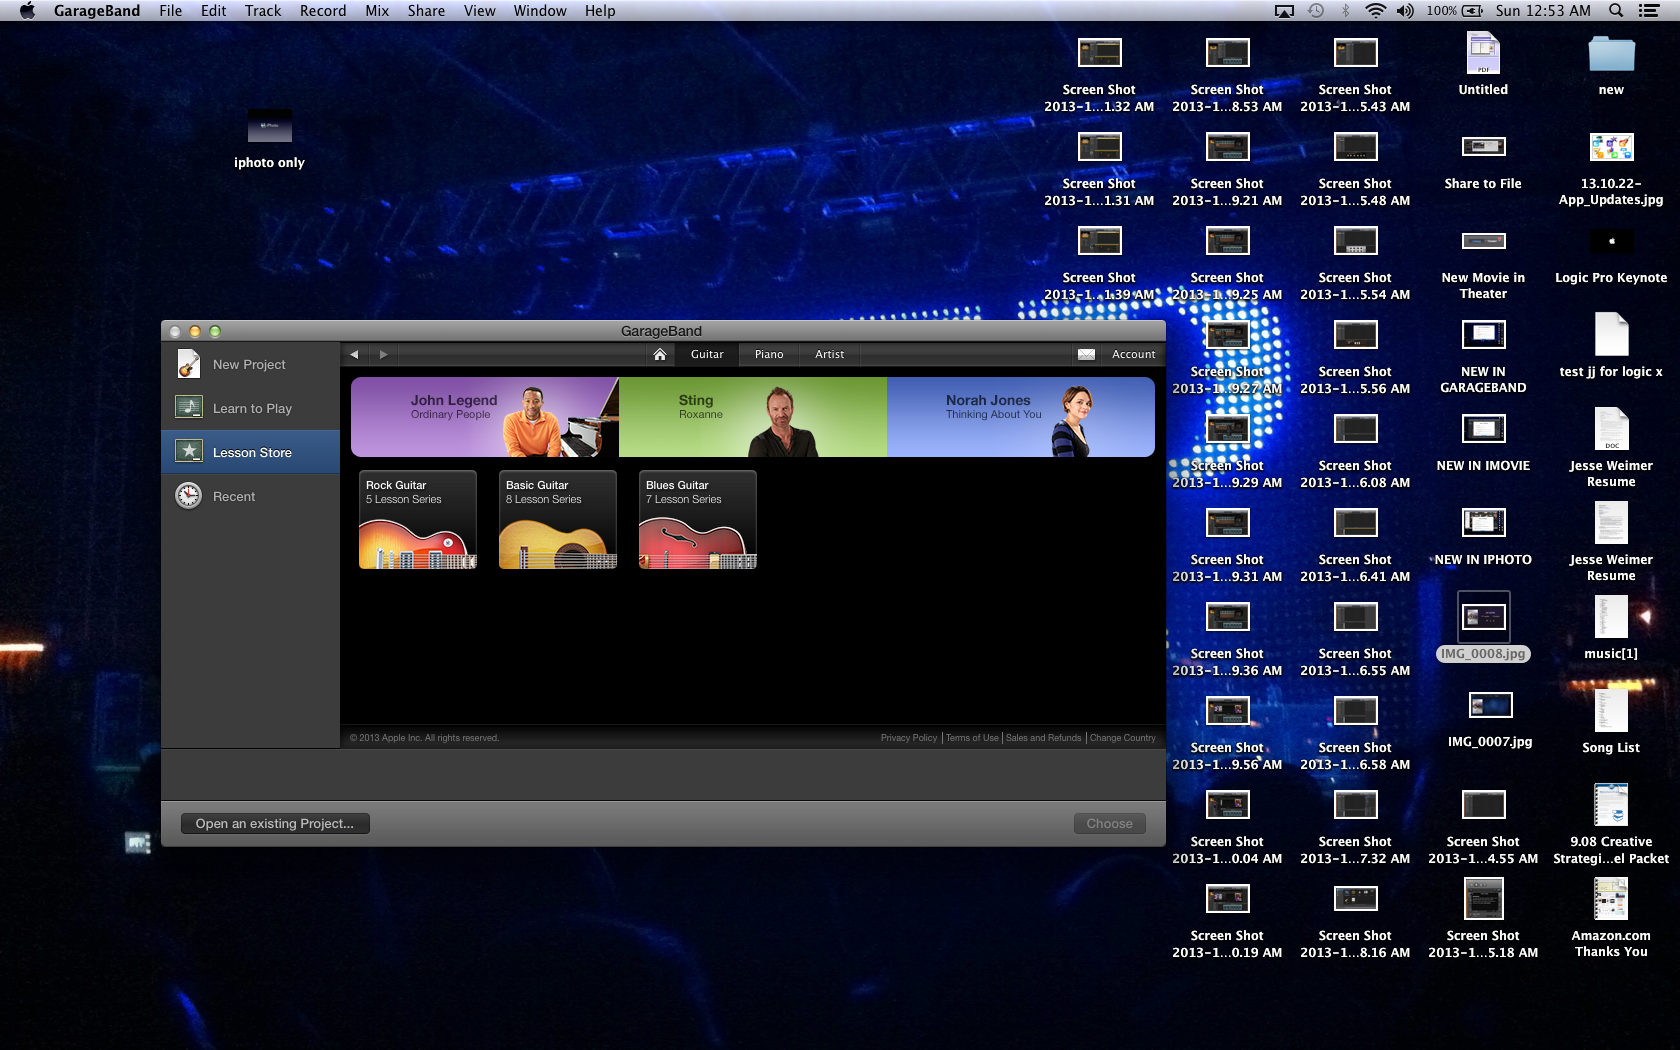
Task: Open the Artist lessons tab
Action: 829,354
